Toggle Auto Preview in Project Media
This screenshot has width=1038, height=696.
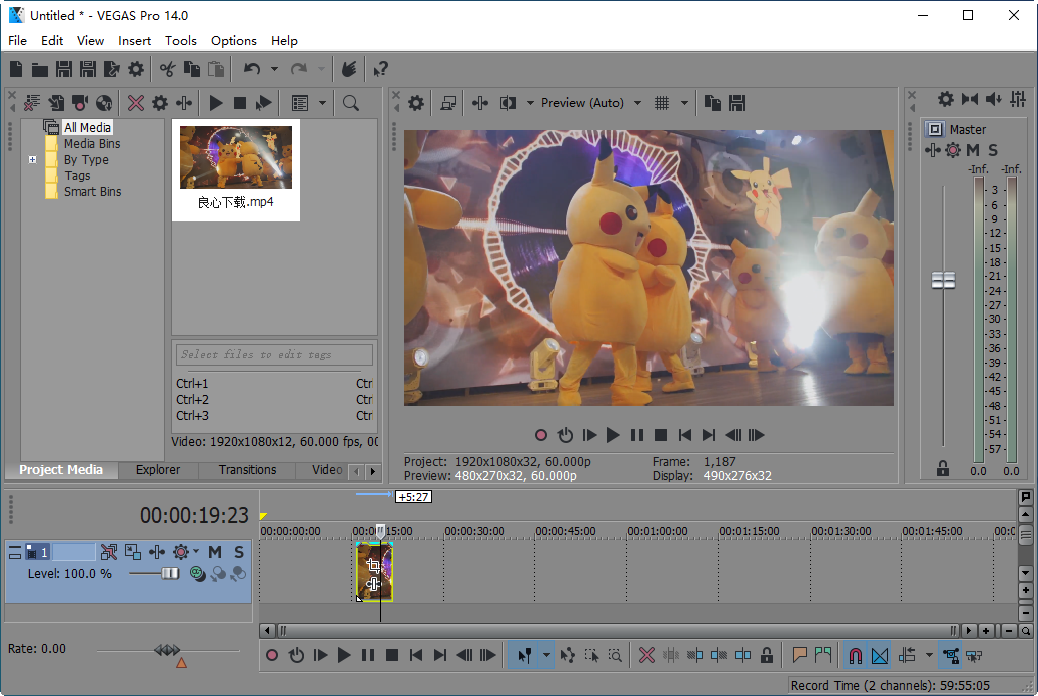[x=263, y=103]
